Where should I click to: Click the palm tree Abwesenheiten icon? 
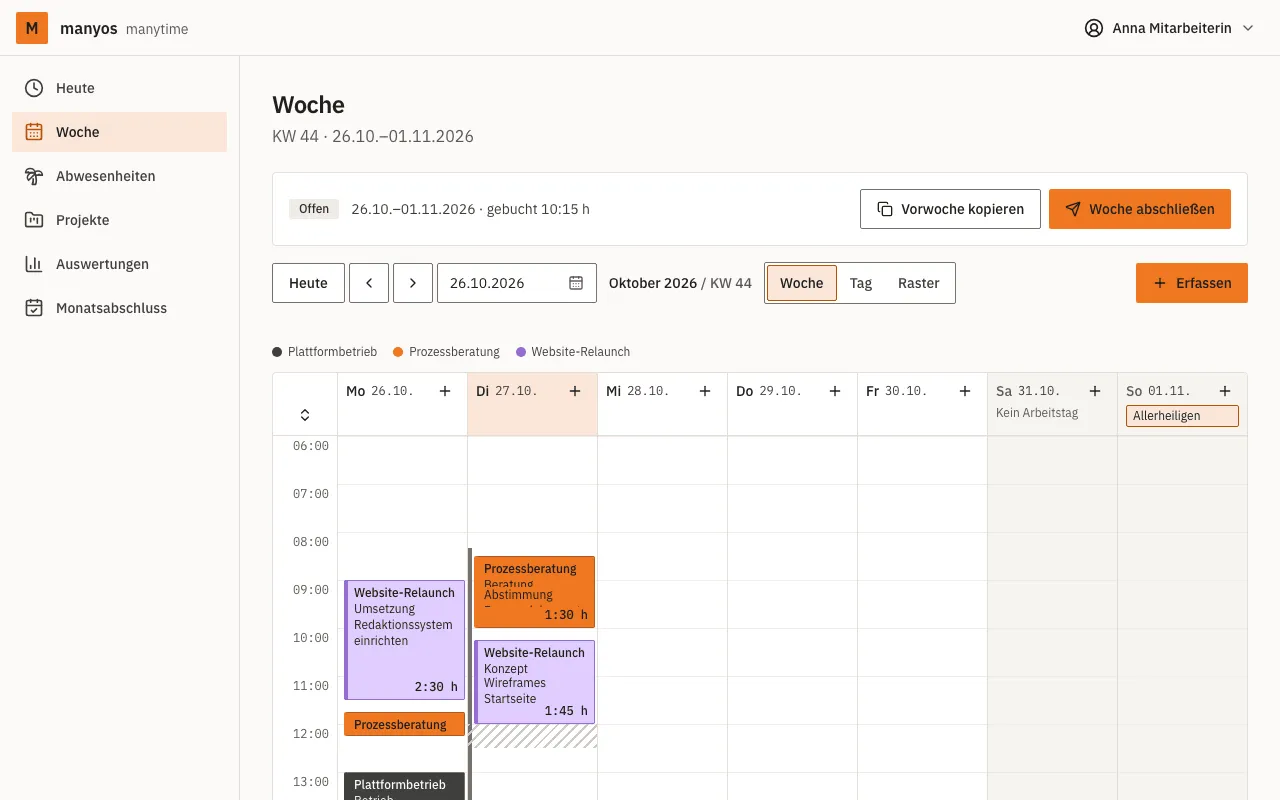[34, 176]
